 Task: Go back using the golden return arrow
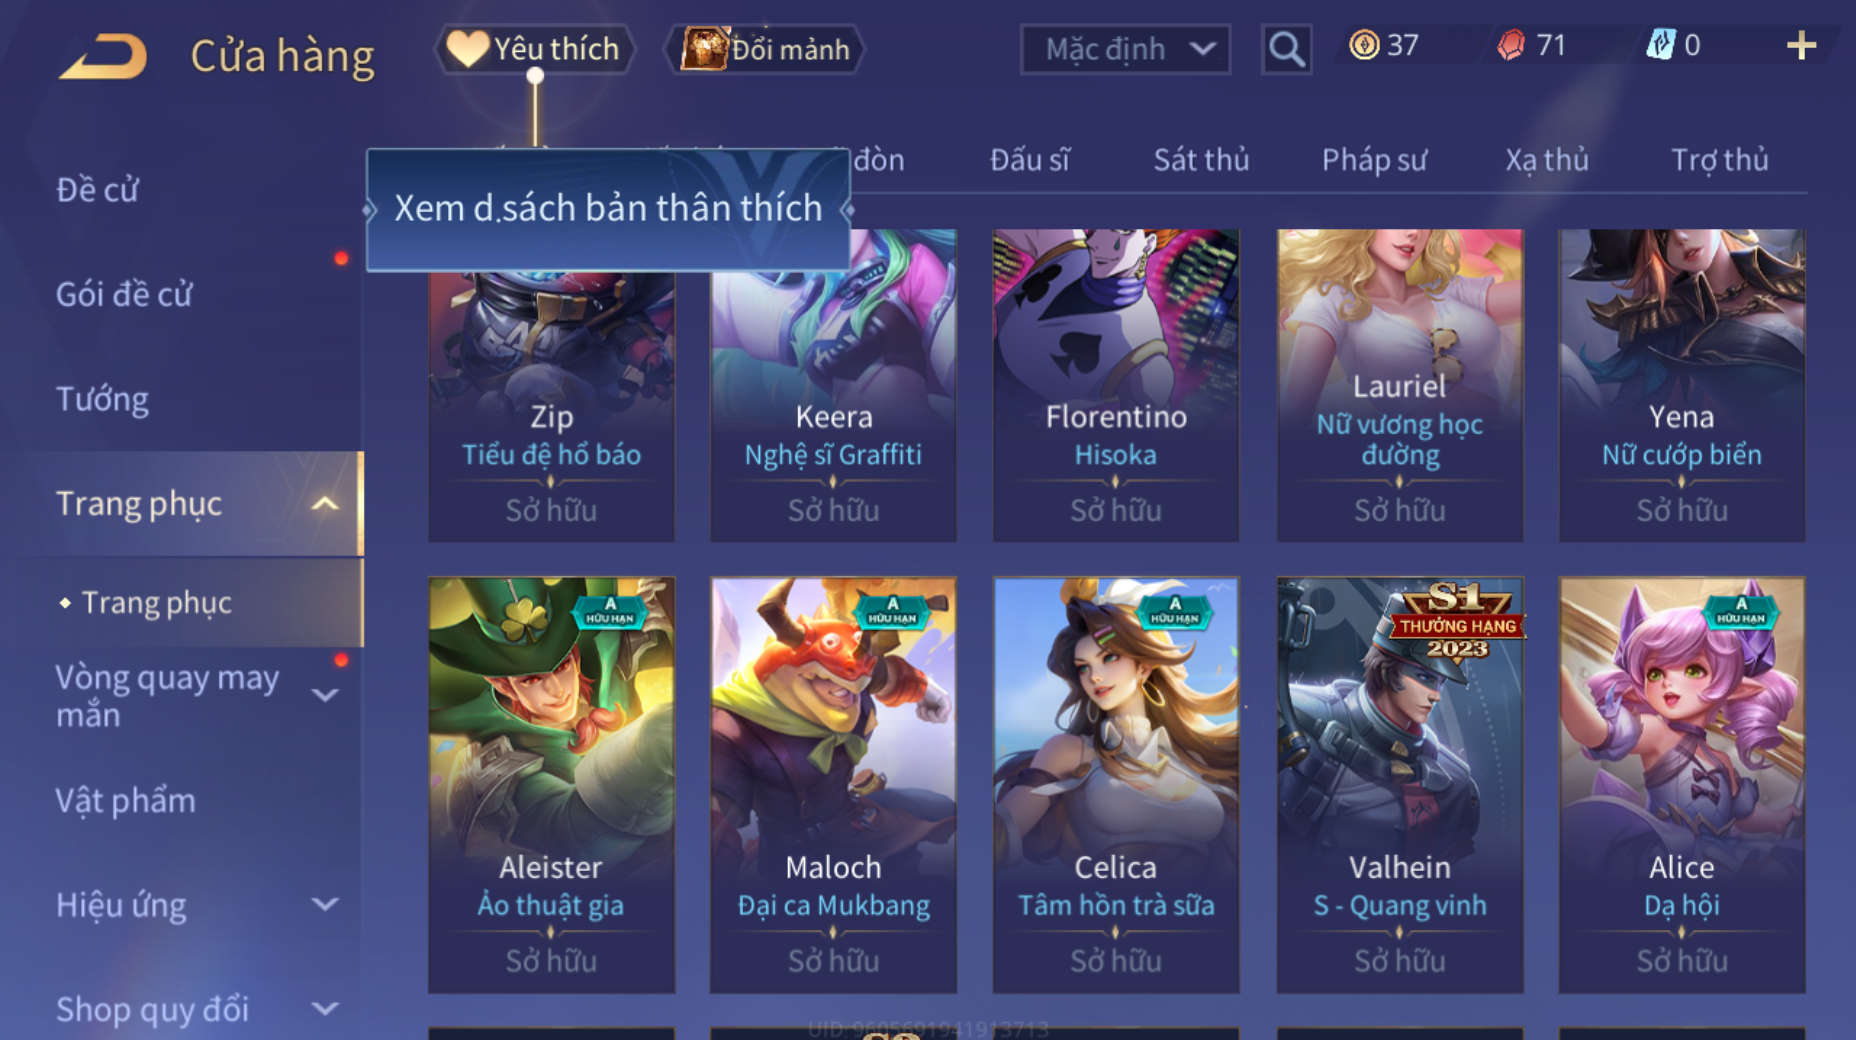coord(103,55)
